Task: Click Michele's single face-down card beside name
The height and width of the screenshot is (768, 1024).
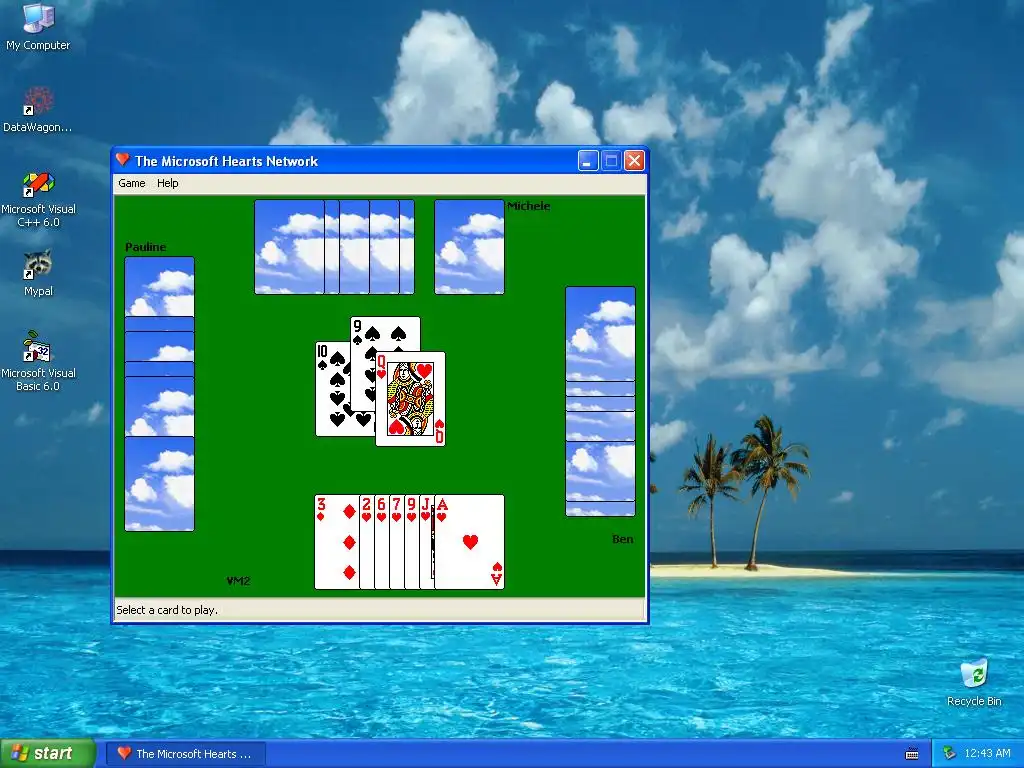Action: click(469, 247)
